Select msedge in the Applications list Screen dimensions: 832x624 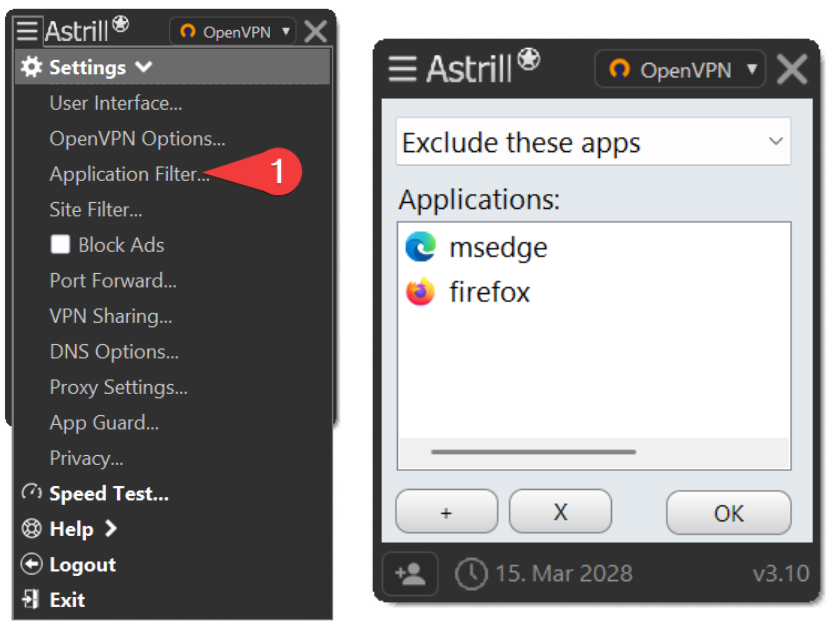(x=498, y=248)
